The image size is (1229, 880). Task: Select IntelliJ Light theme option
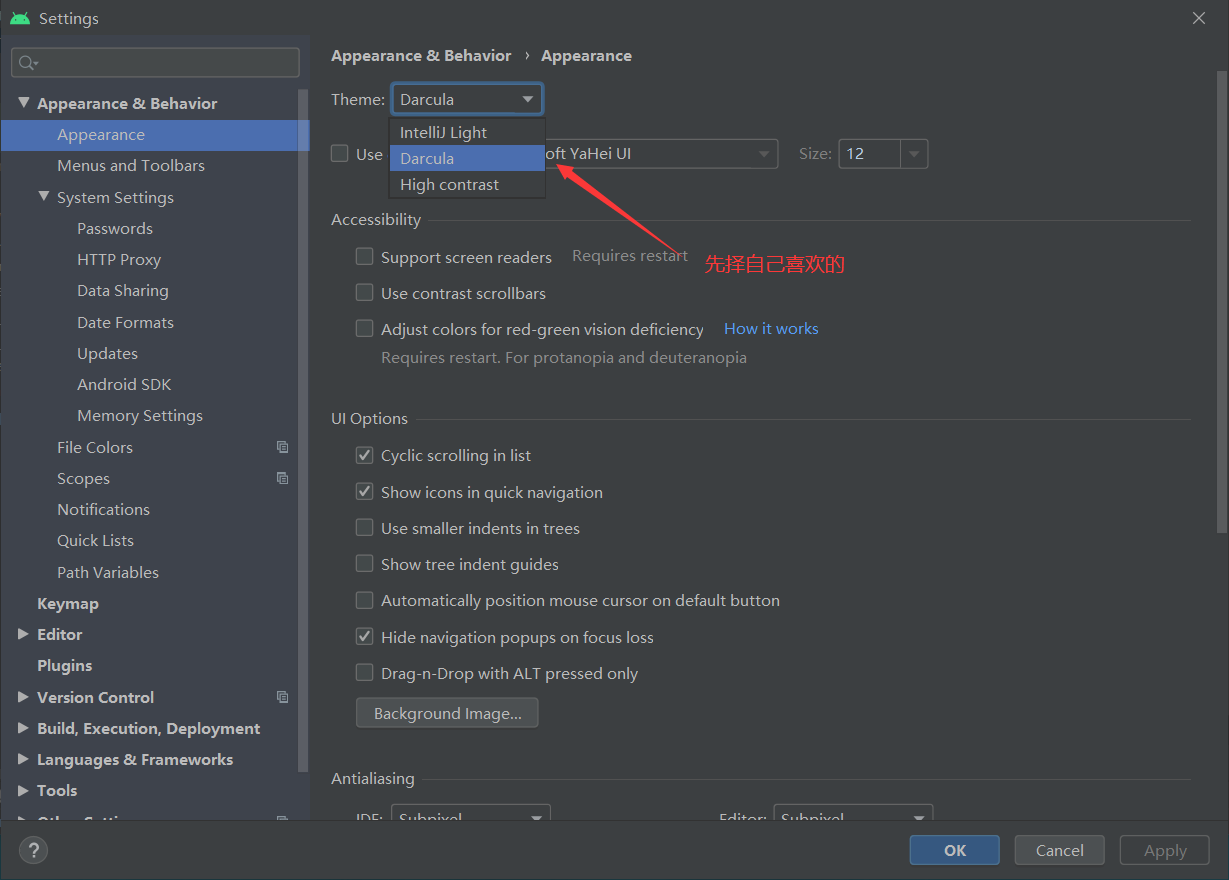click(467, 132)
